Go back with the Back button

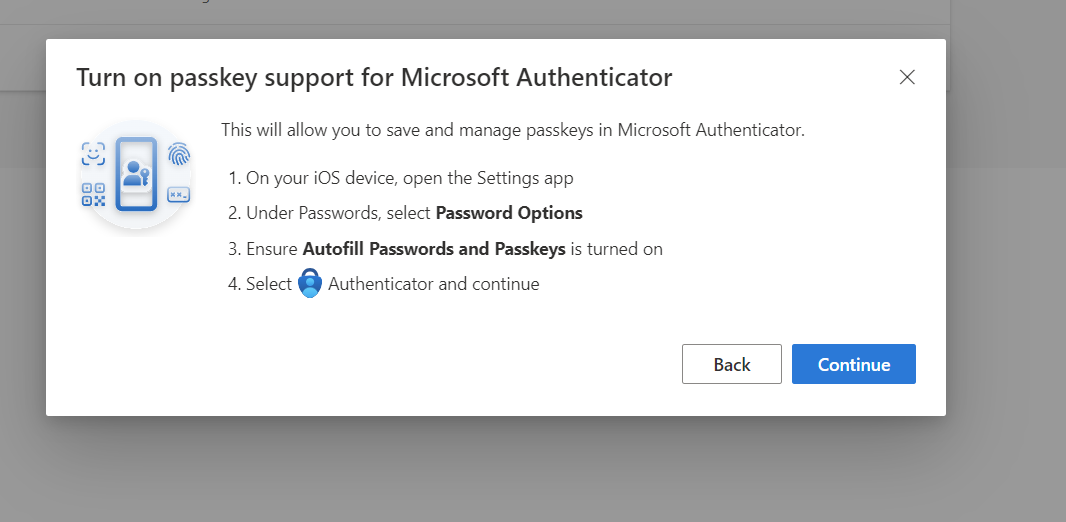click(x=731, y=365)
